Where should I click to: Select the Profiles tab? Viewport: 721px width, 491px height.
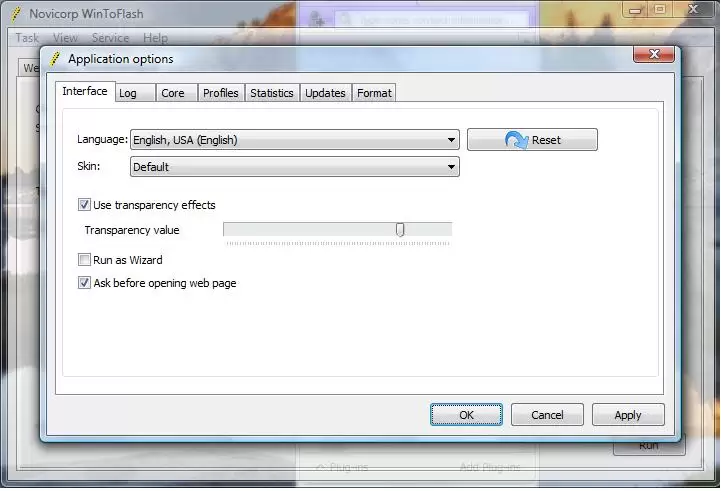221,93
